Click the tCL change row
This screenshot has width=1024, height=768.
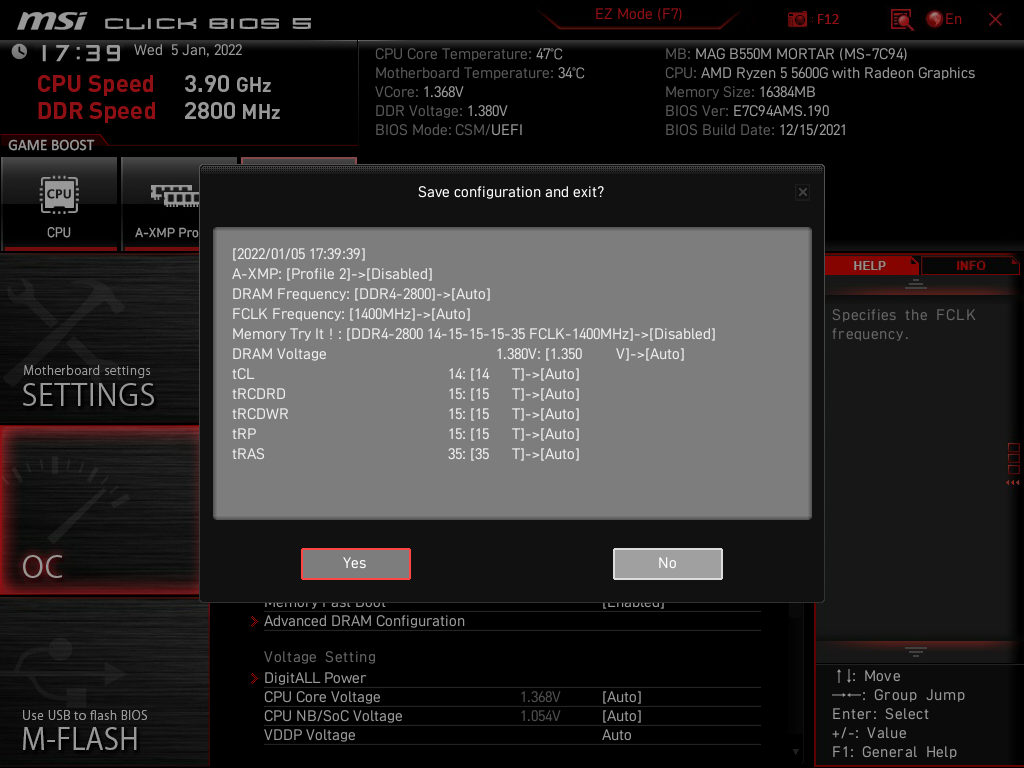(x=406, y=374)
